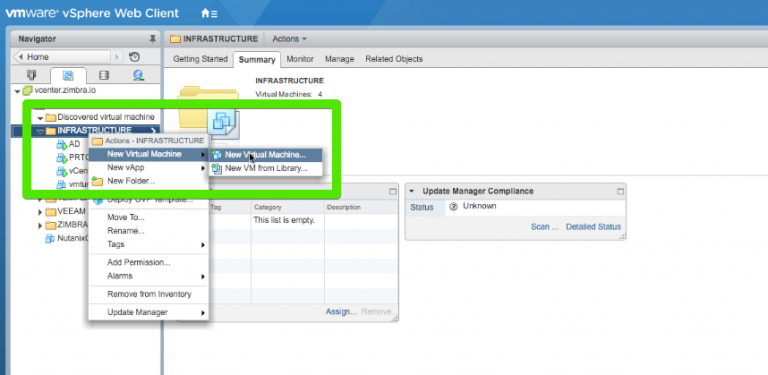This screenshot has height=375, width=768.
Task: Collapse Update Manager Compliance panel triangle
Action: 411,191
